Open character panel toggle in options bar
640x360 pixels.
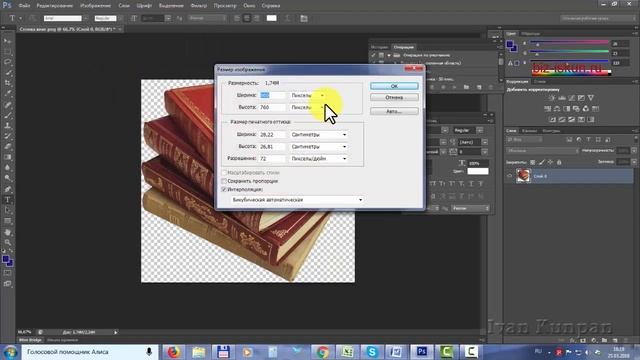pos(304,18)
